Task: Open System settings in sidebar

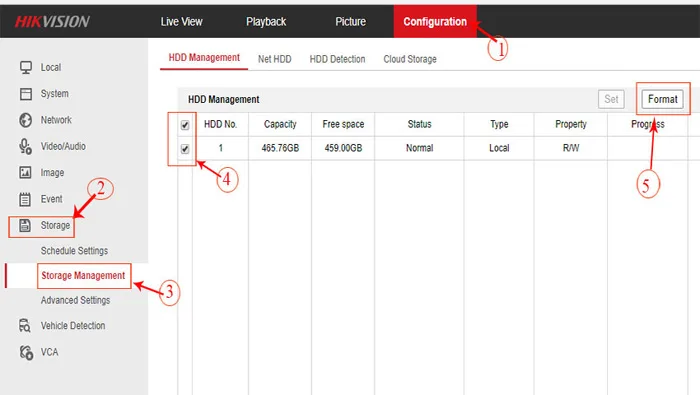Action: pos(54,94)
